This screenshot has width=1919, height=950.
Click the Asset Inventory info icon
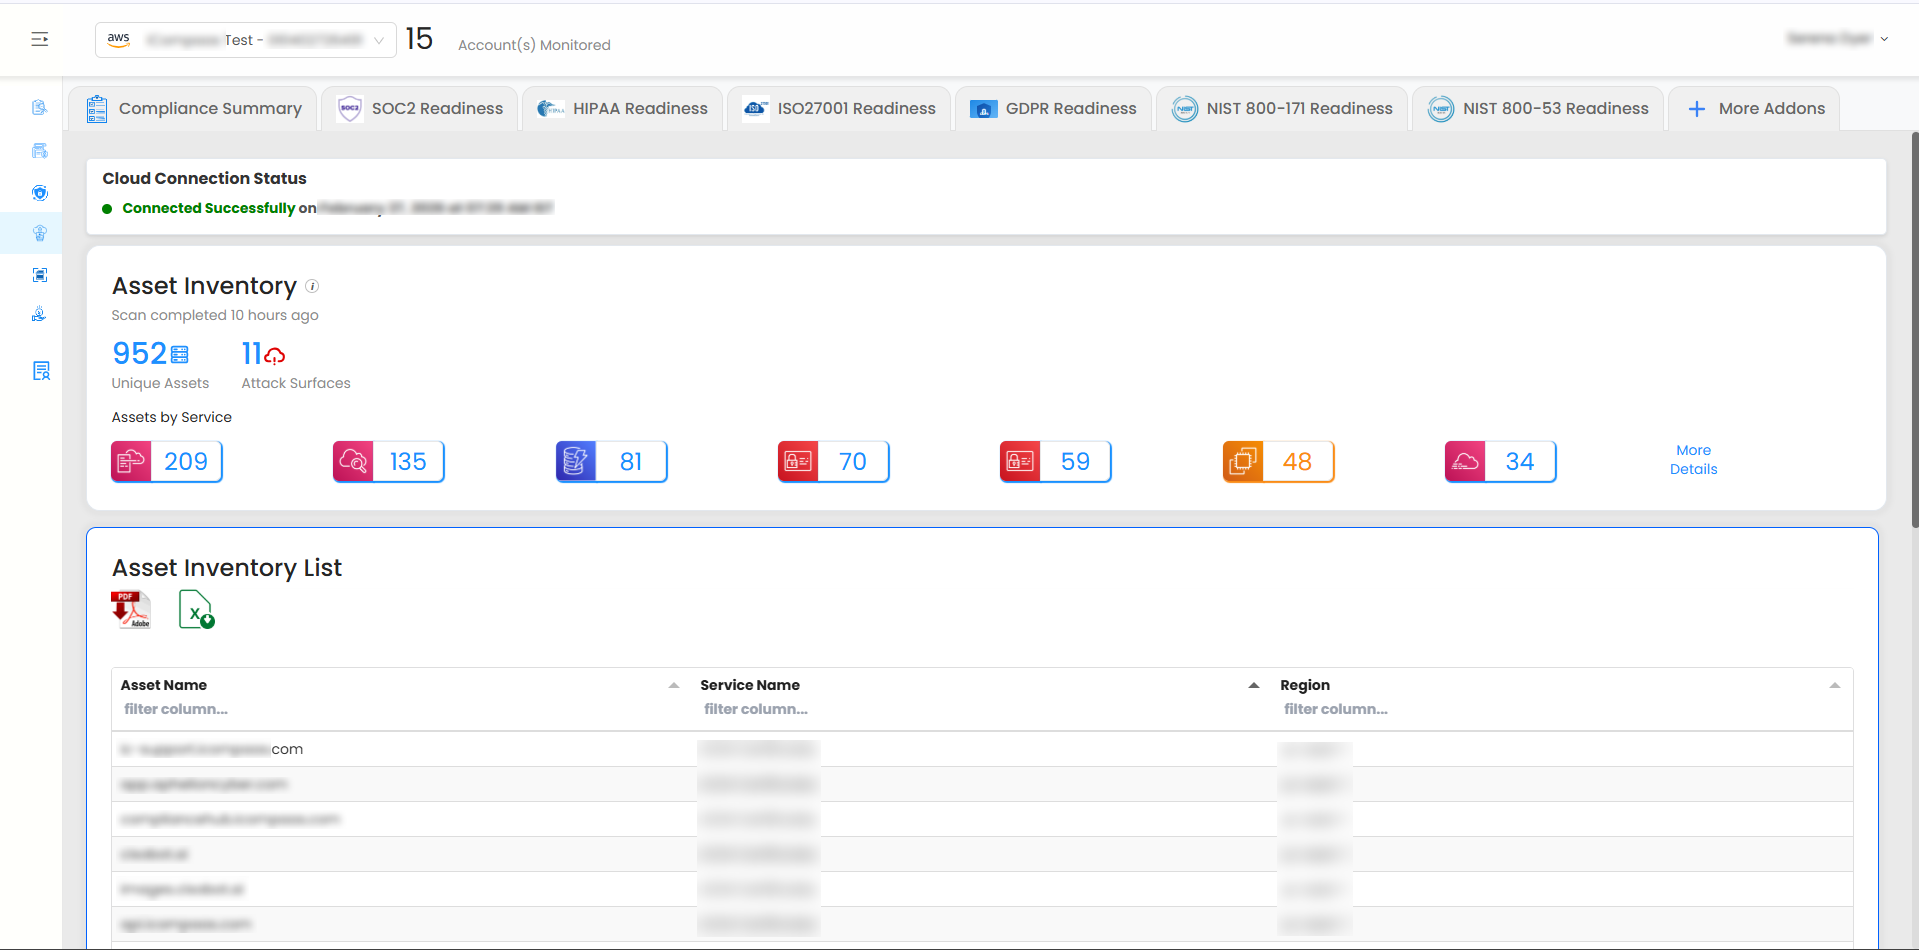pos(312,286)
